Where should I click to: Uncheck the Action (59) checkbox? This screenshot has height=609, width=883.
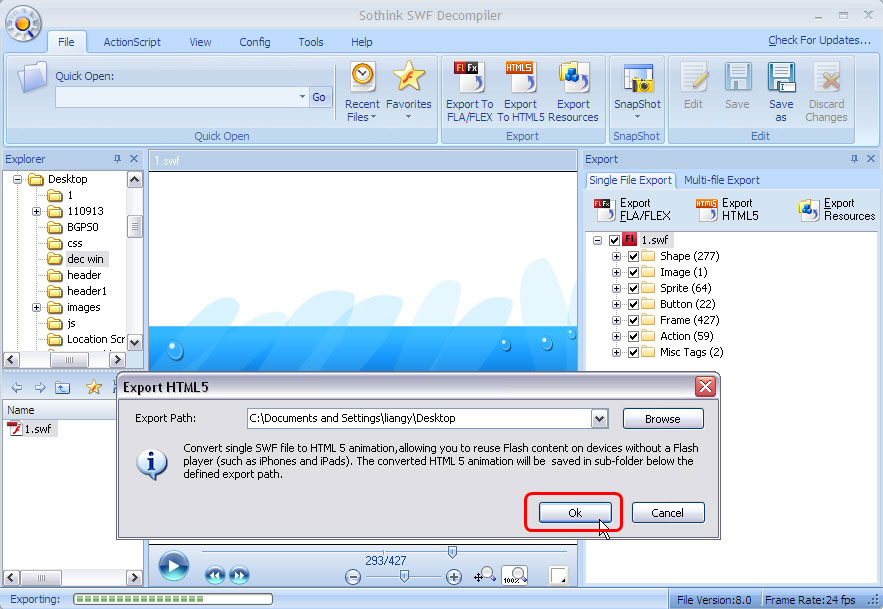coord(634,336)
